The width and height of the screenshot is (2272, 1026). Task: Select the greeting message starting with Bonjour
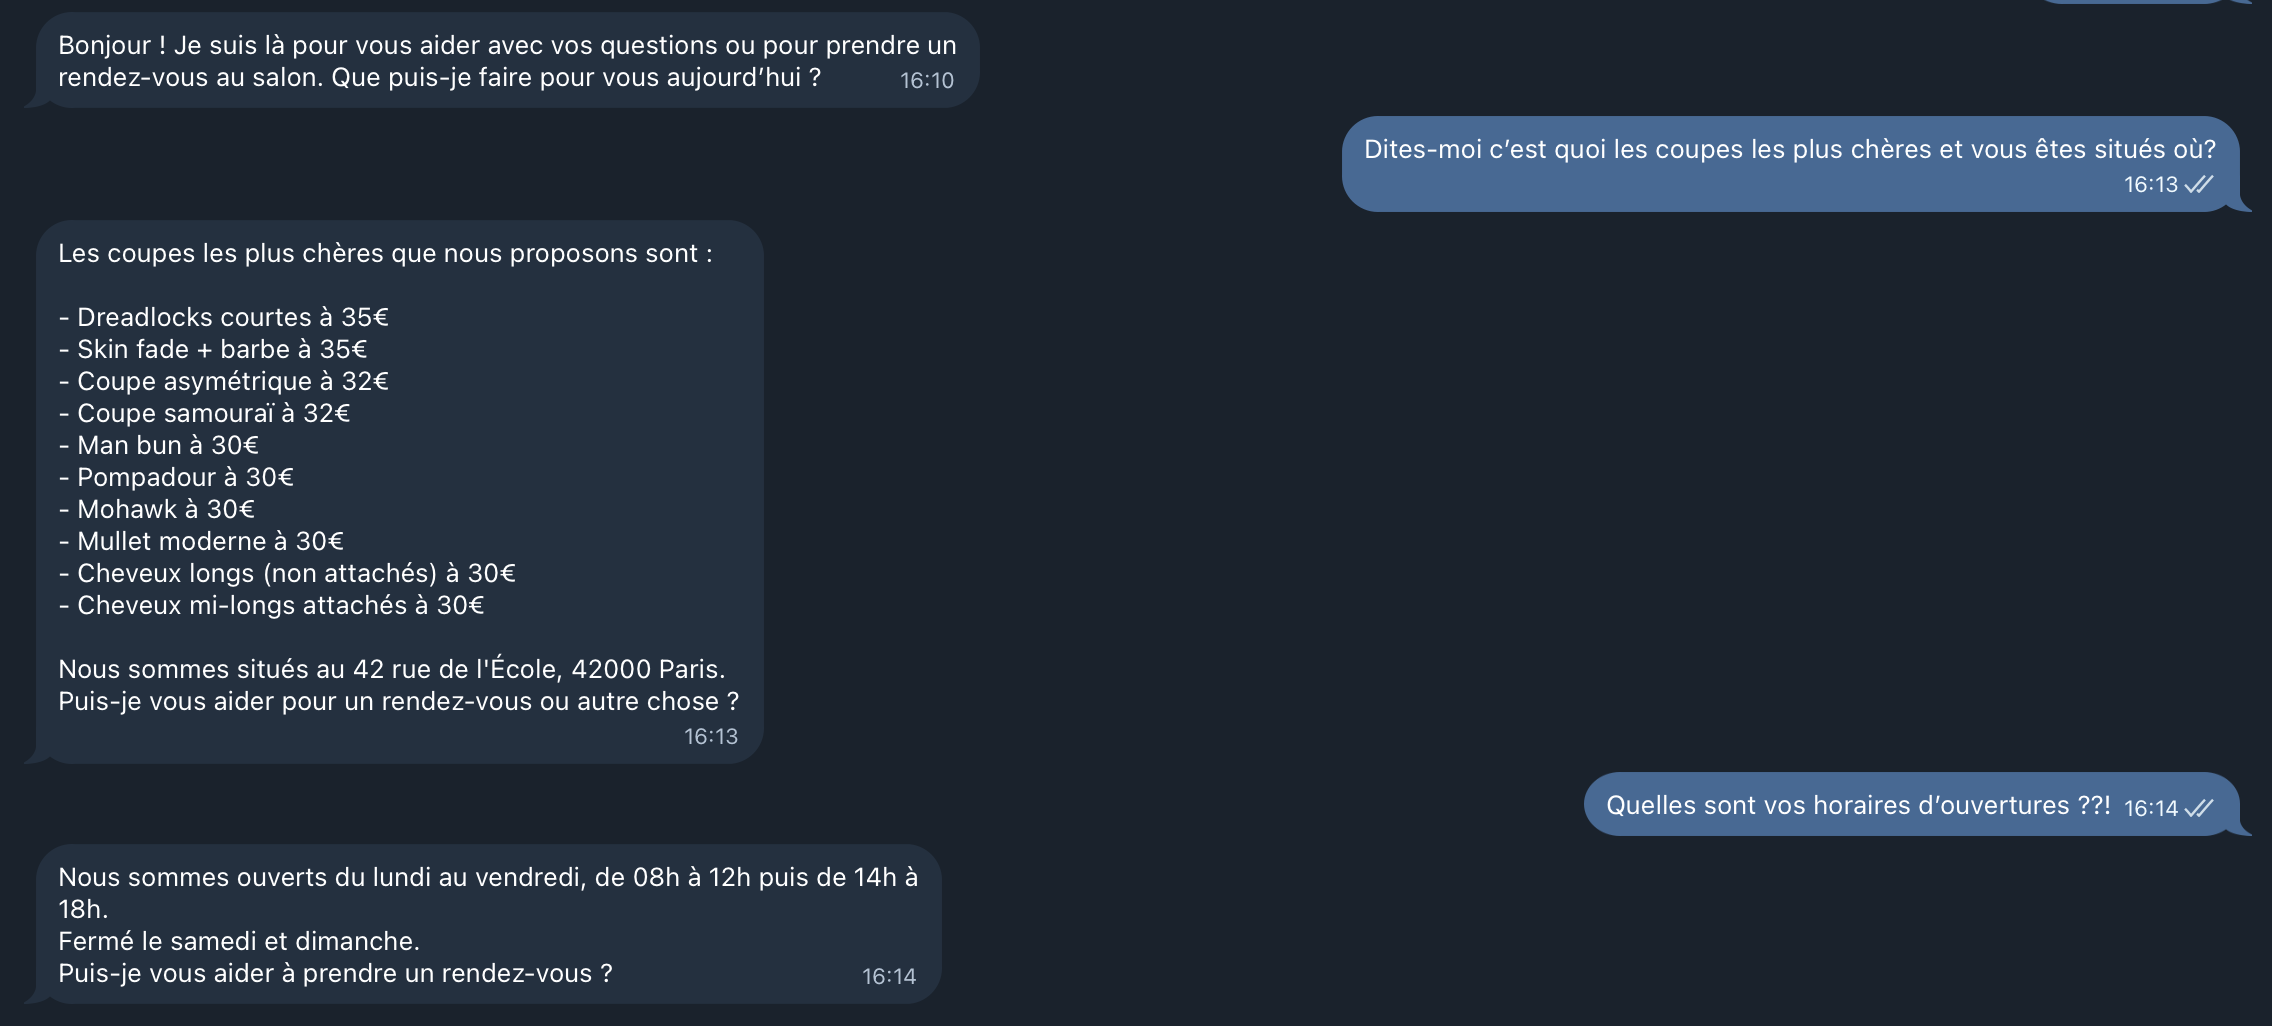click(x=507, y=60)
